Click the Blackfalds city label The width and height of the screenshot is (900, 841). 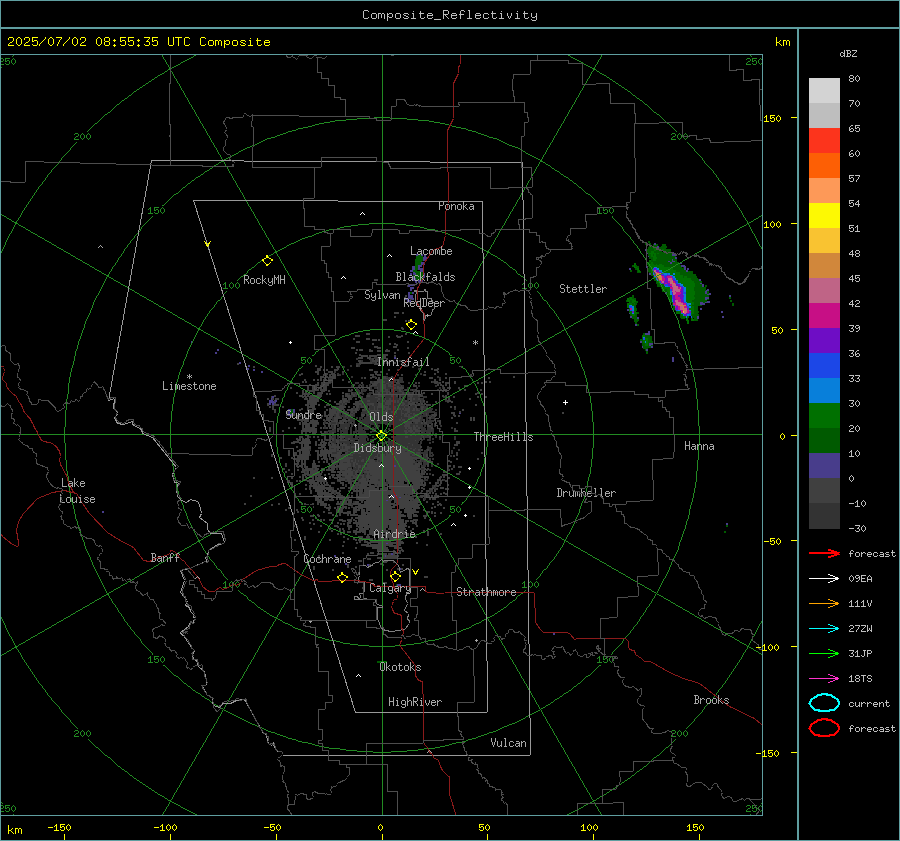[x=425, y=277]
